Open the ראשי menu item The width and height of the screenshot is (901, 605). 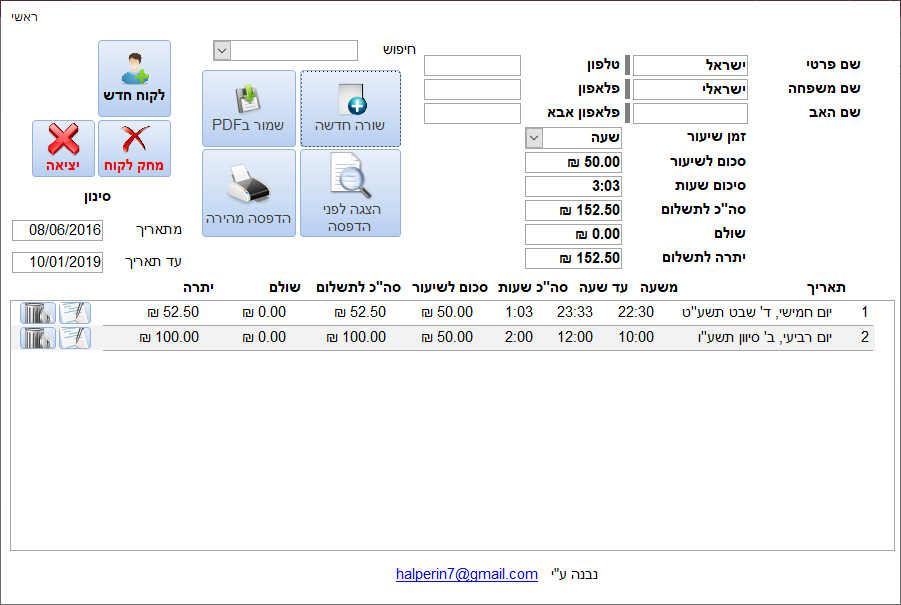24,17
